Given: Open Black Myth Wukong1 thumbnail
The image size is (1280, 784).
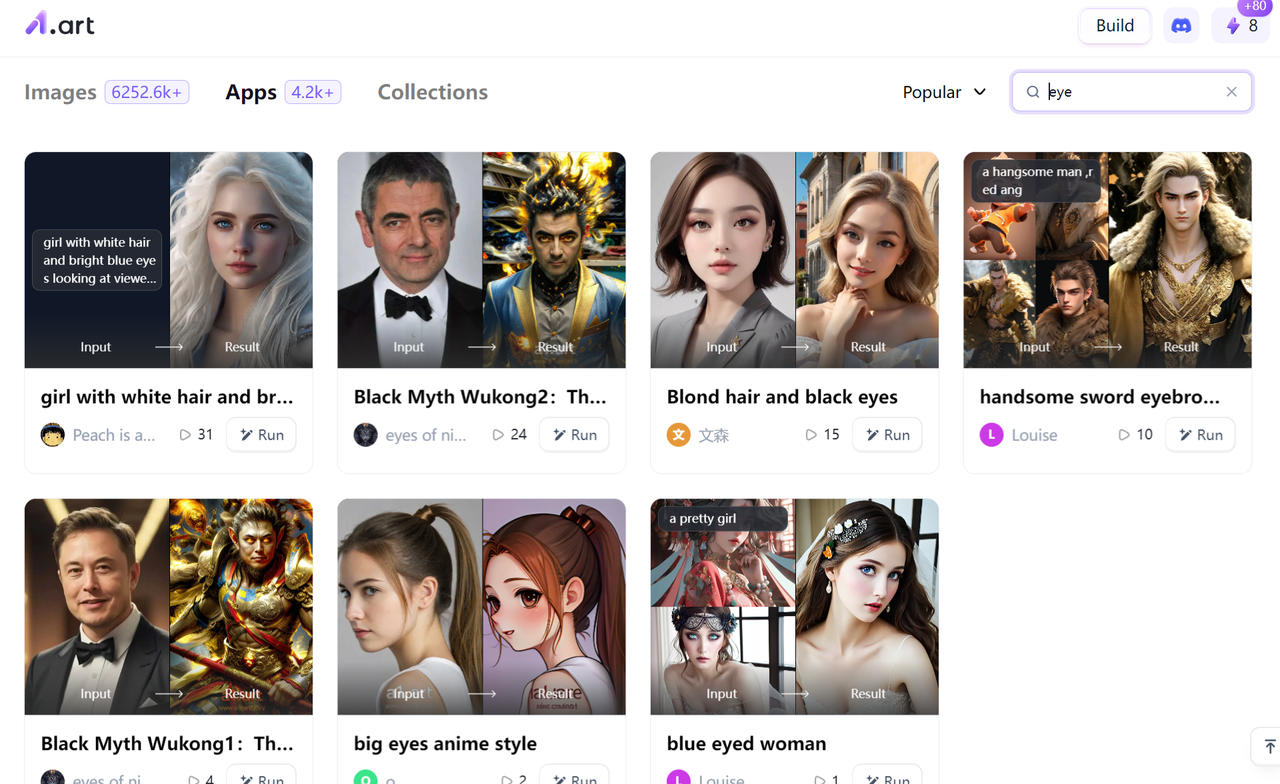Looking at the screenshot, I should pos(169,607).
